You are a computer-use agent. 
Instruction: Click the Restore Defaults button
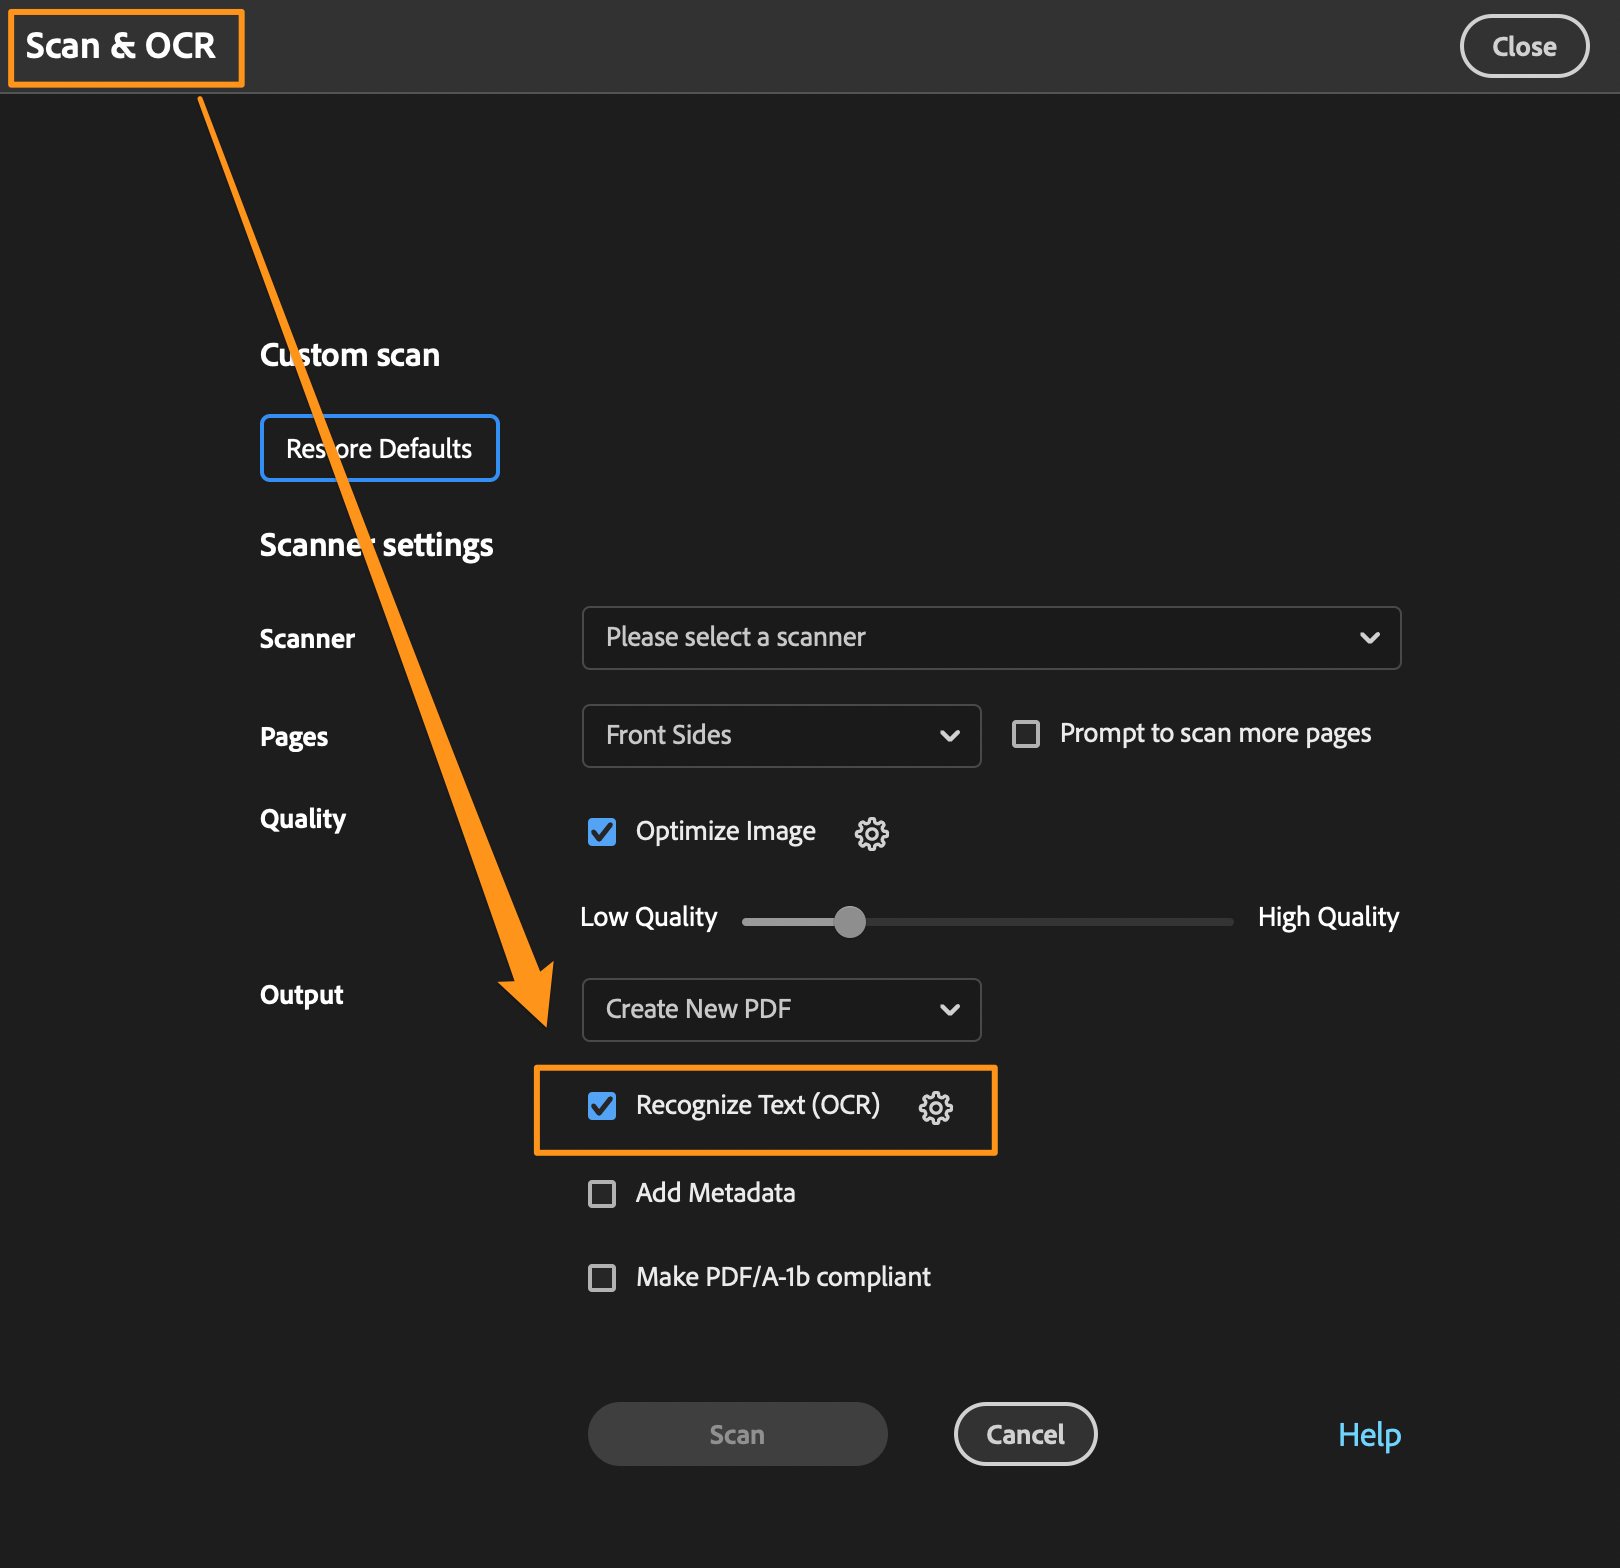[x=379, y=448]
